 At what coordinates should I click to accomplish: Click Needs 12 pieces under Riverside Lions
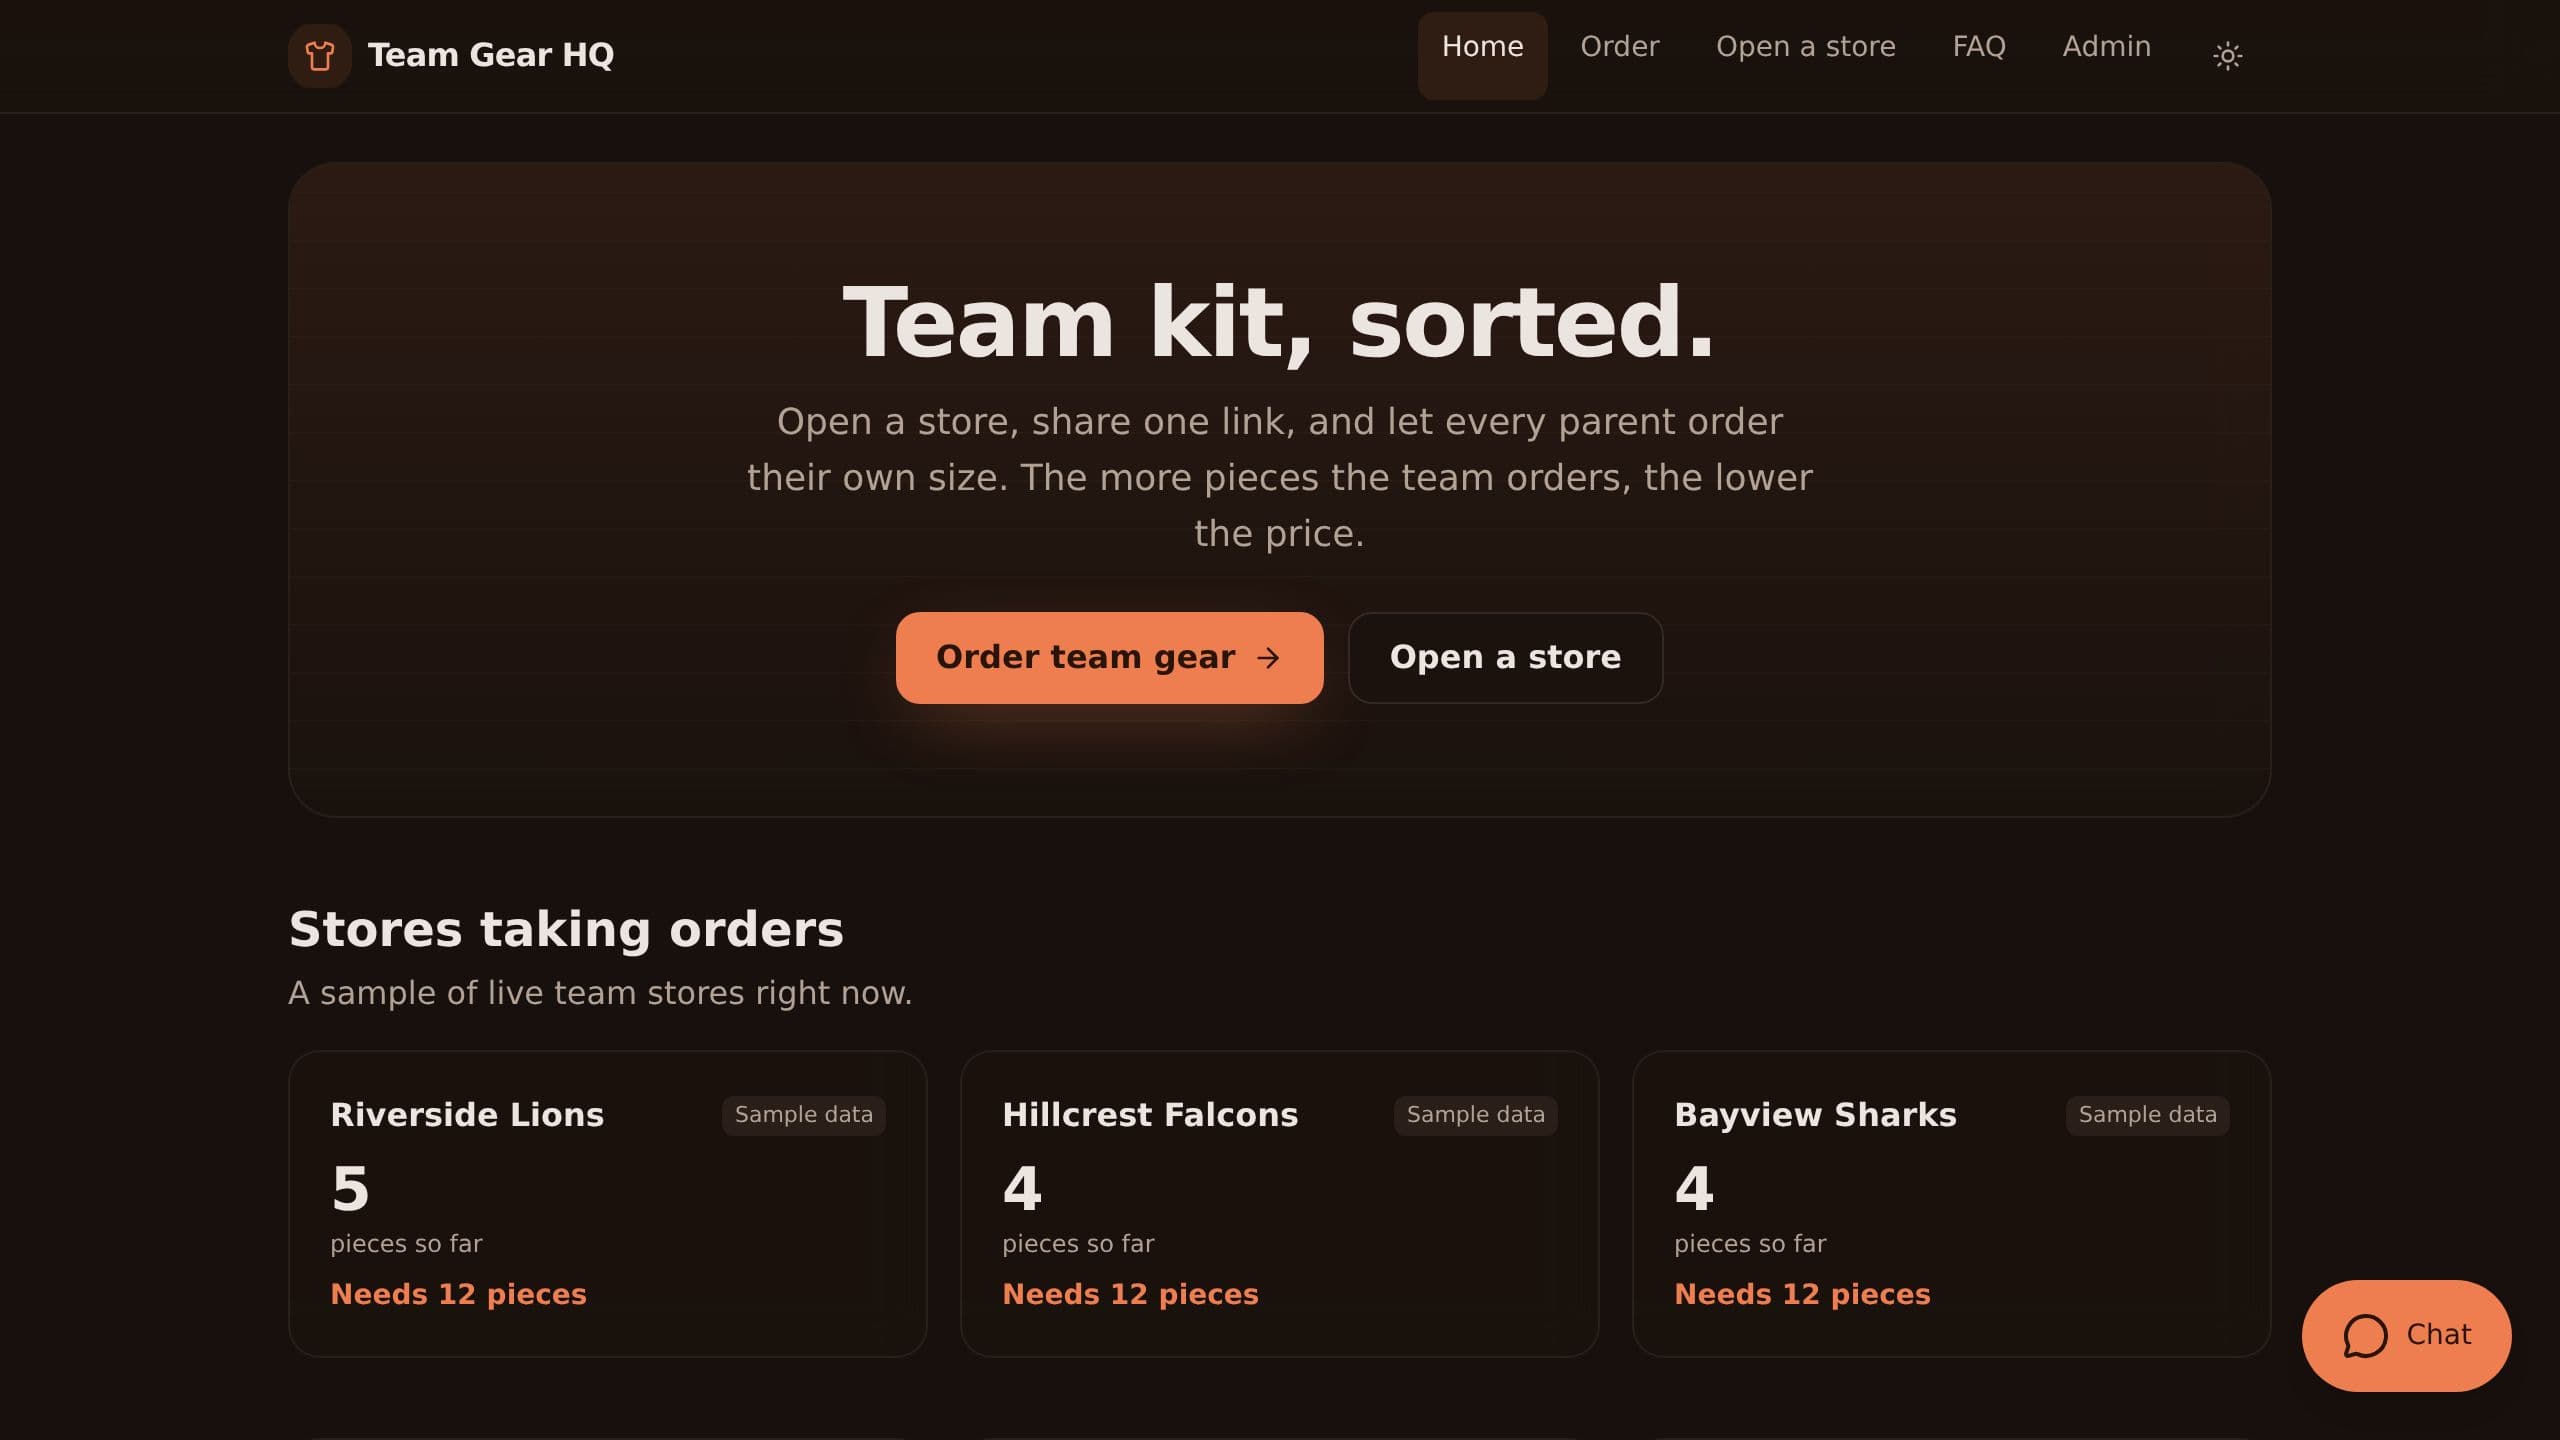[x=458, y=1294]
